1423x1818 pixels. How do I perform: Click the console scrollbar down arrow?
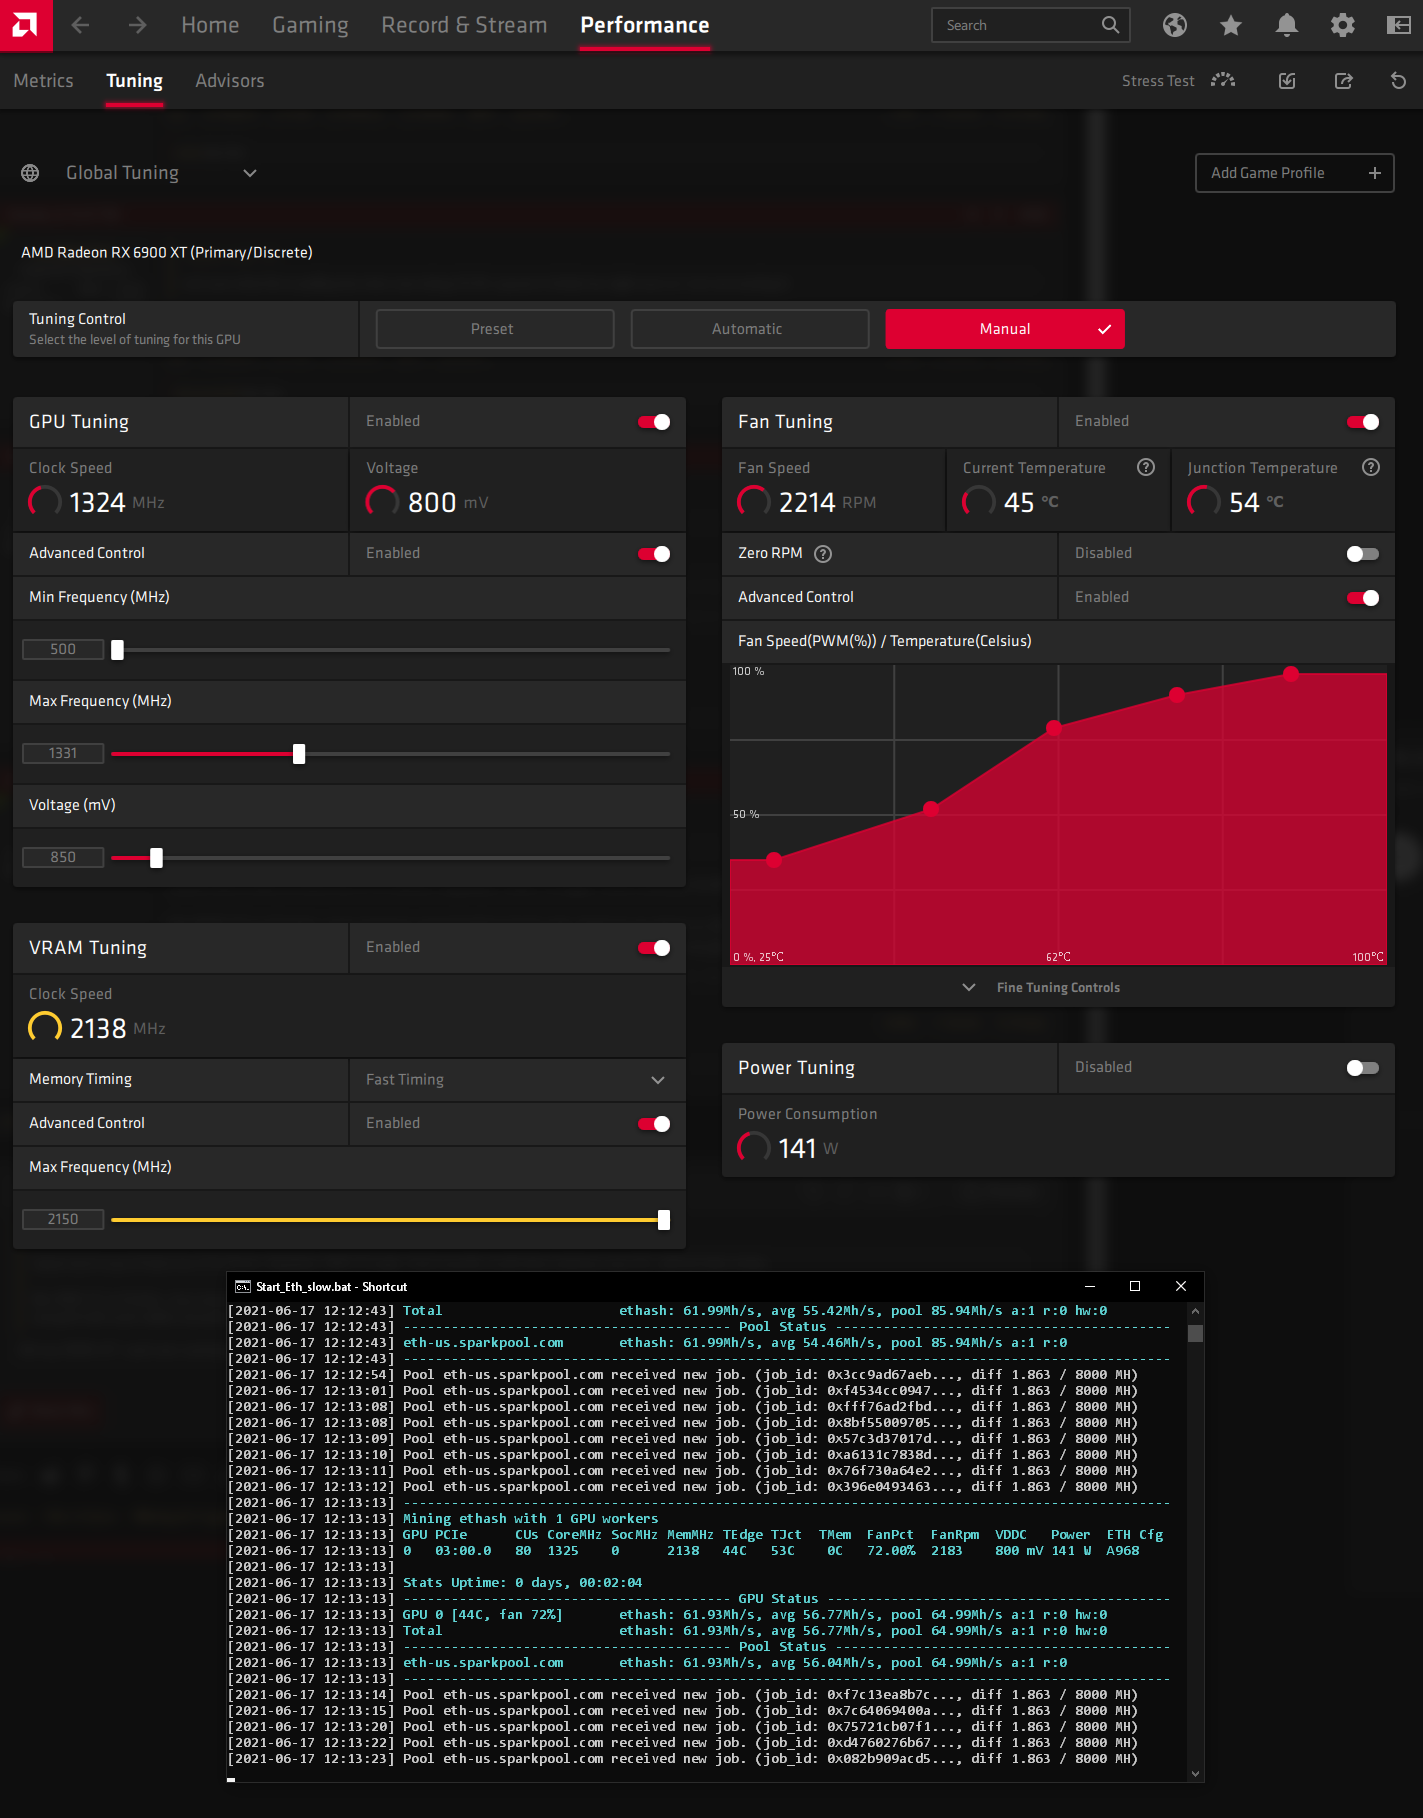pos(1195,1774)
